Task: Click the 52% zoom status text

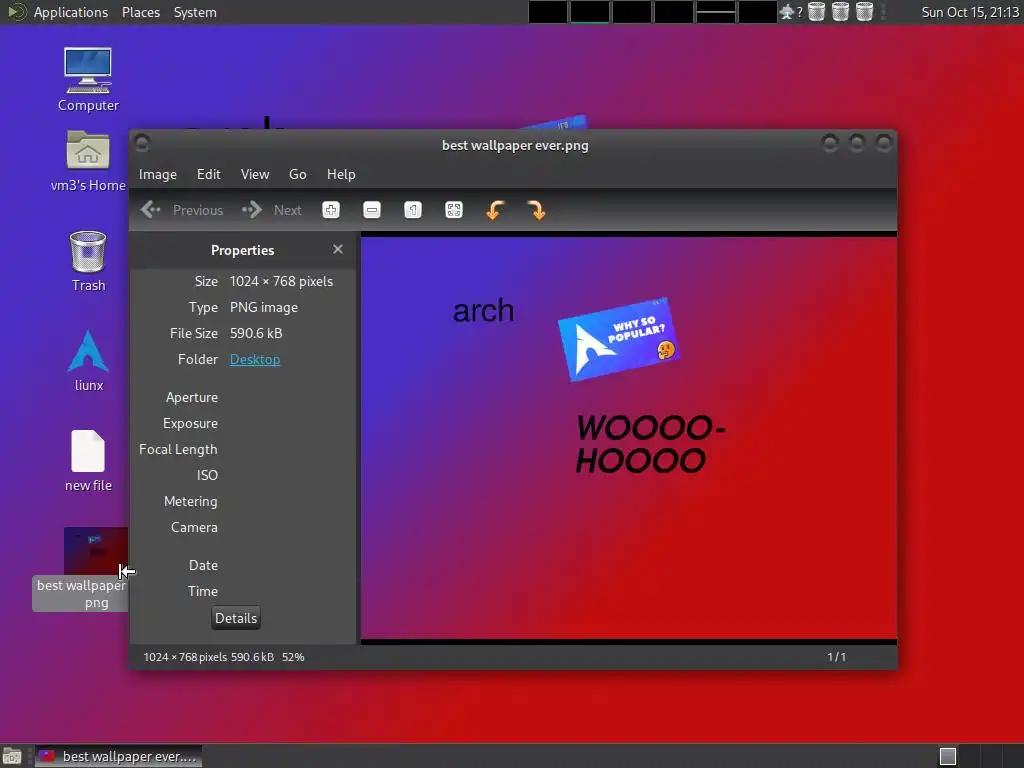Action: tap(293, 657)
